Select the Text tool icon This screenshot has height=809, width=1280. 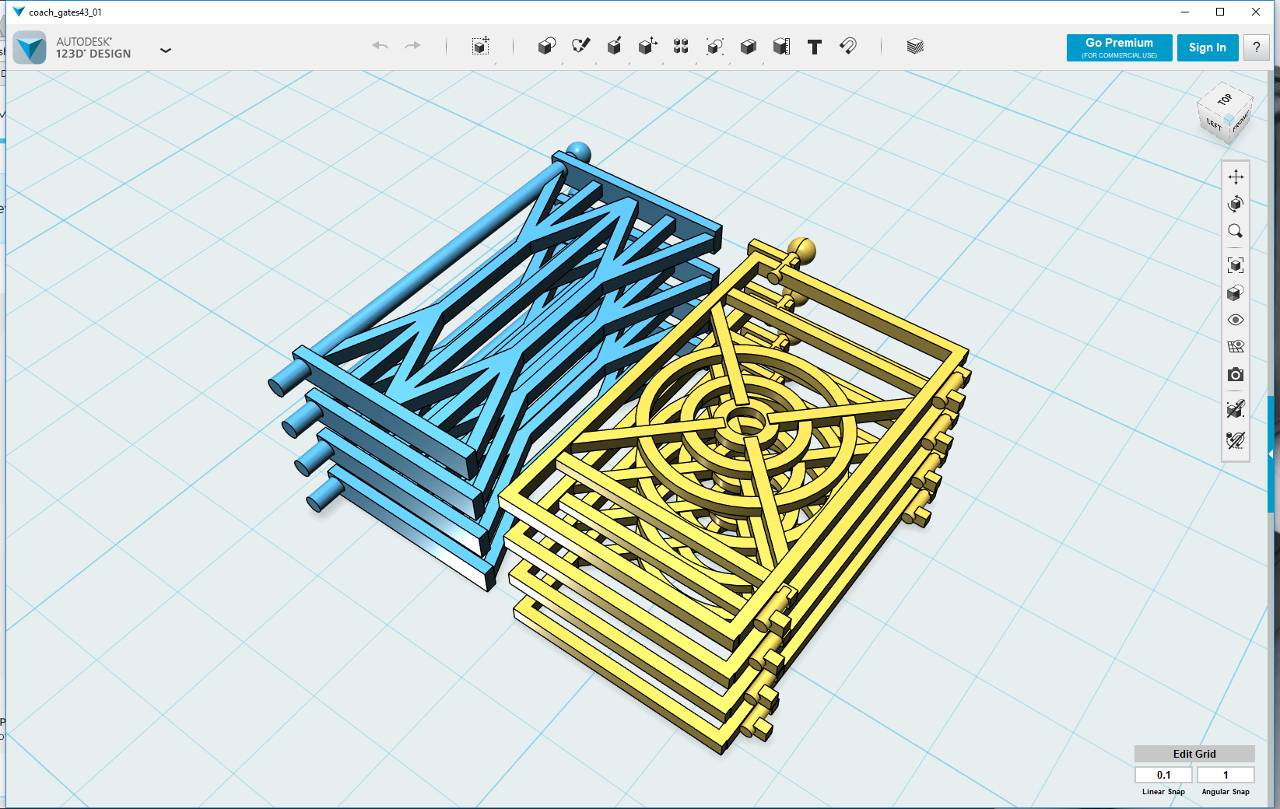[815, 46]
